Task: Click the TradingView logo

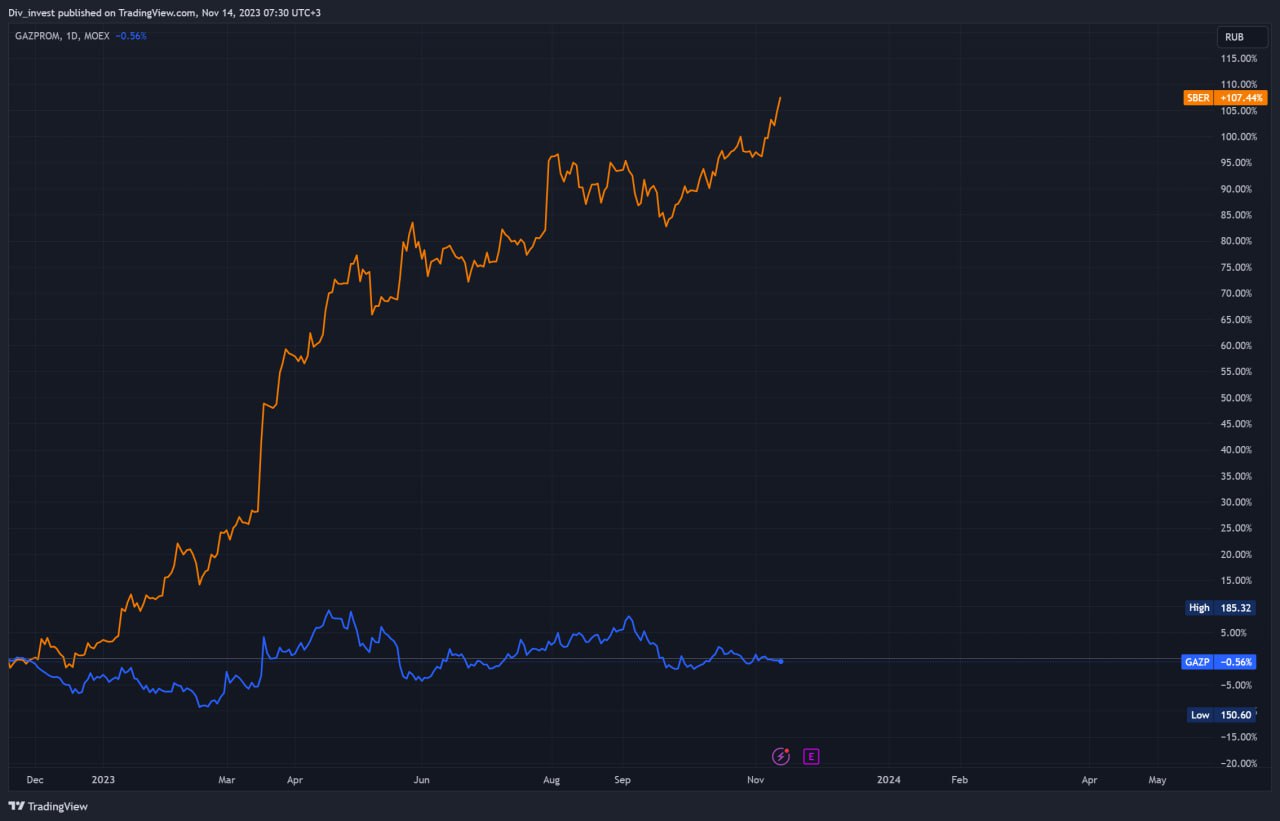Action: click(48, 806)
